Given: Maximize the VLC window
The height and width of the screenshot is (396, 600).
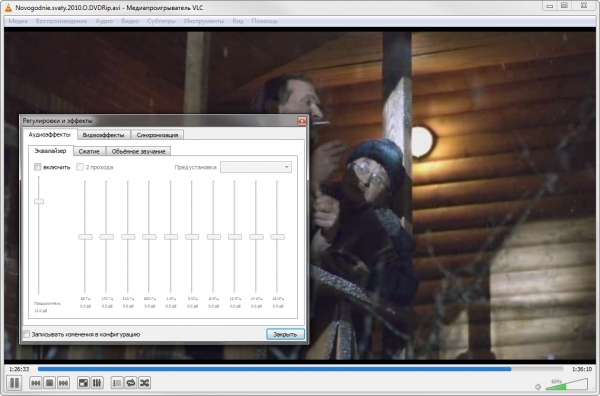Looking at the screenshot, I should click(x=564, y=6).
